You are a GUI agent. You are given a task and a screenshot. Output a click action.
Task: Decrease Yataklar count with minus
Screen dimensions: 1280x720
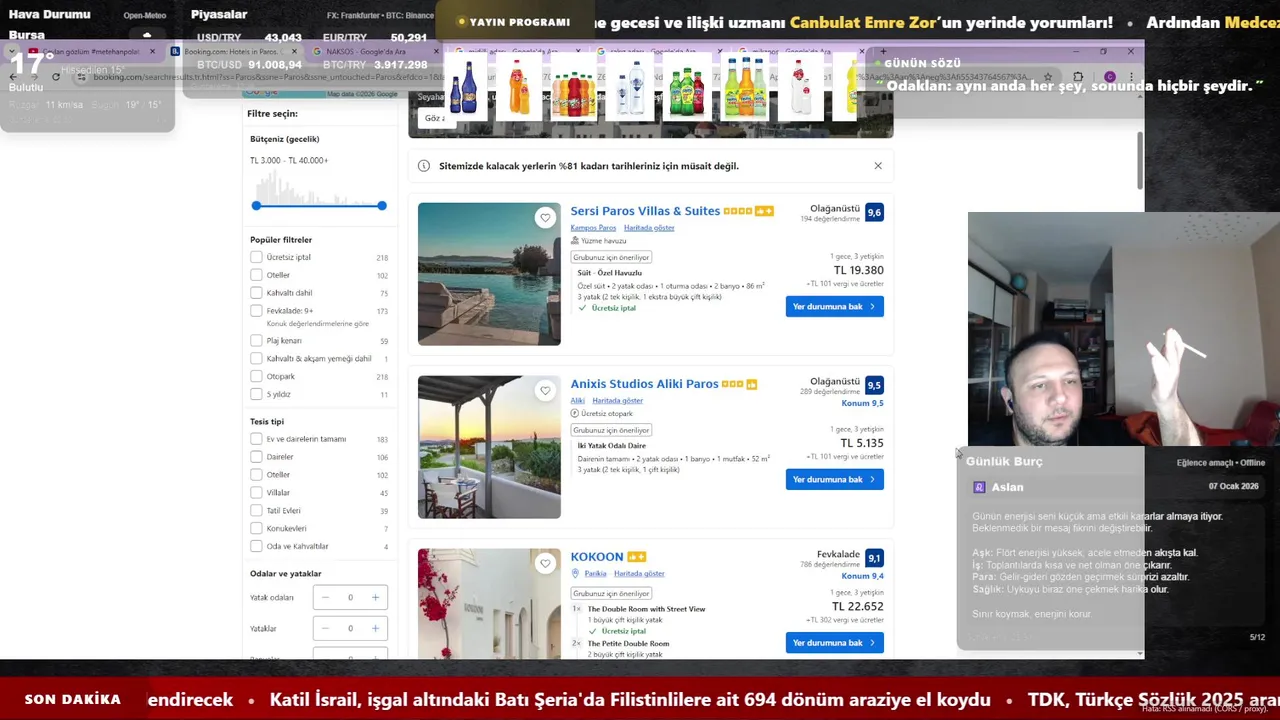point(325,629)
